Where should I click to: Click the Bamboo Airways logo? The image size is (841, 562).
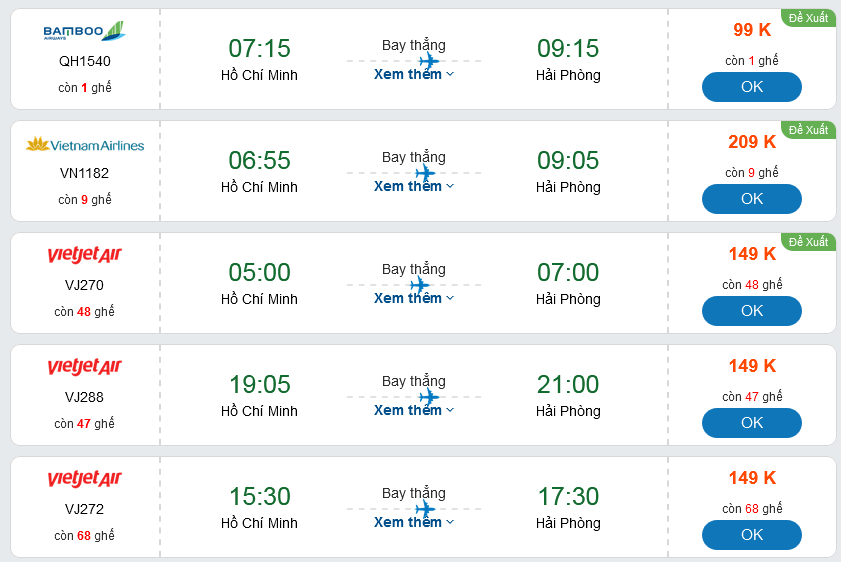point(84,32)
